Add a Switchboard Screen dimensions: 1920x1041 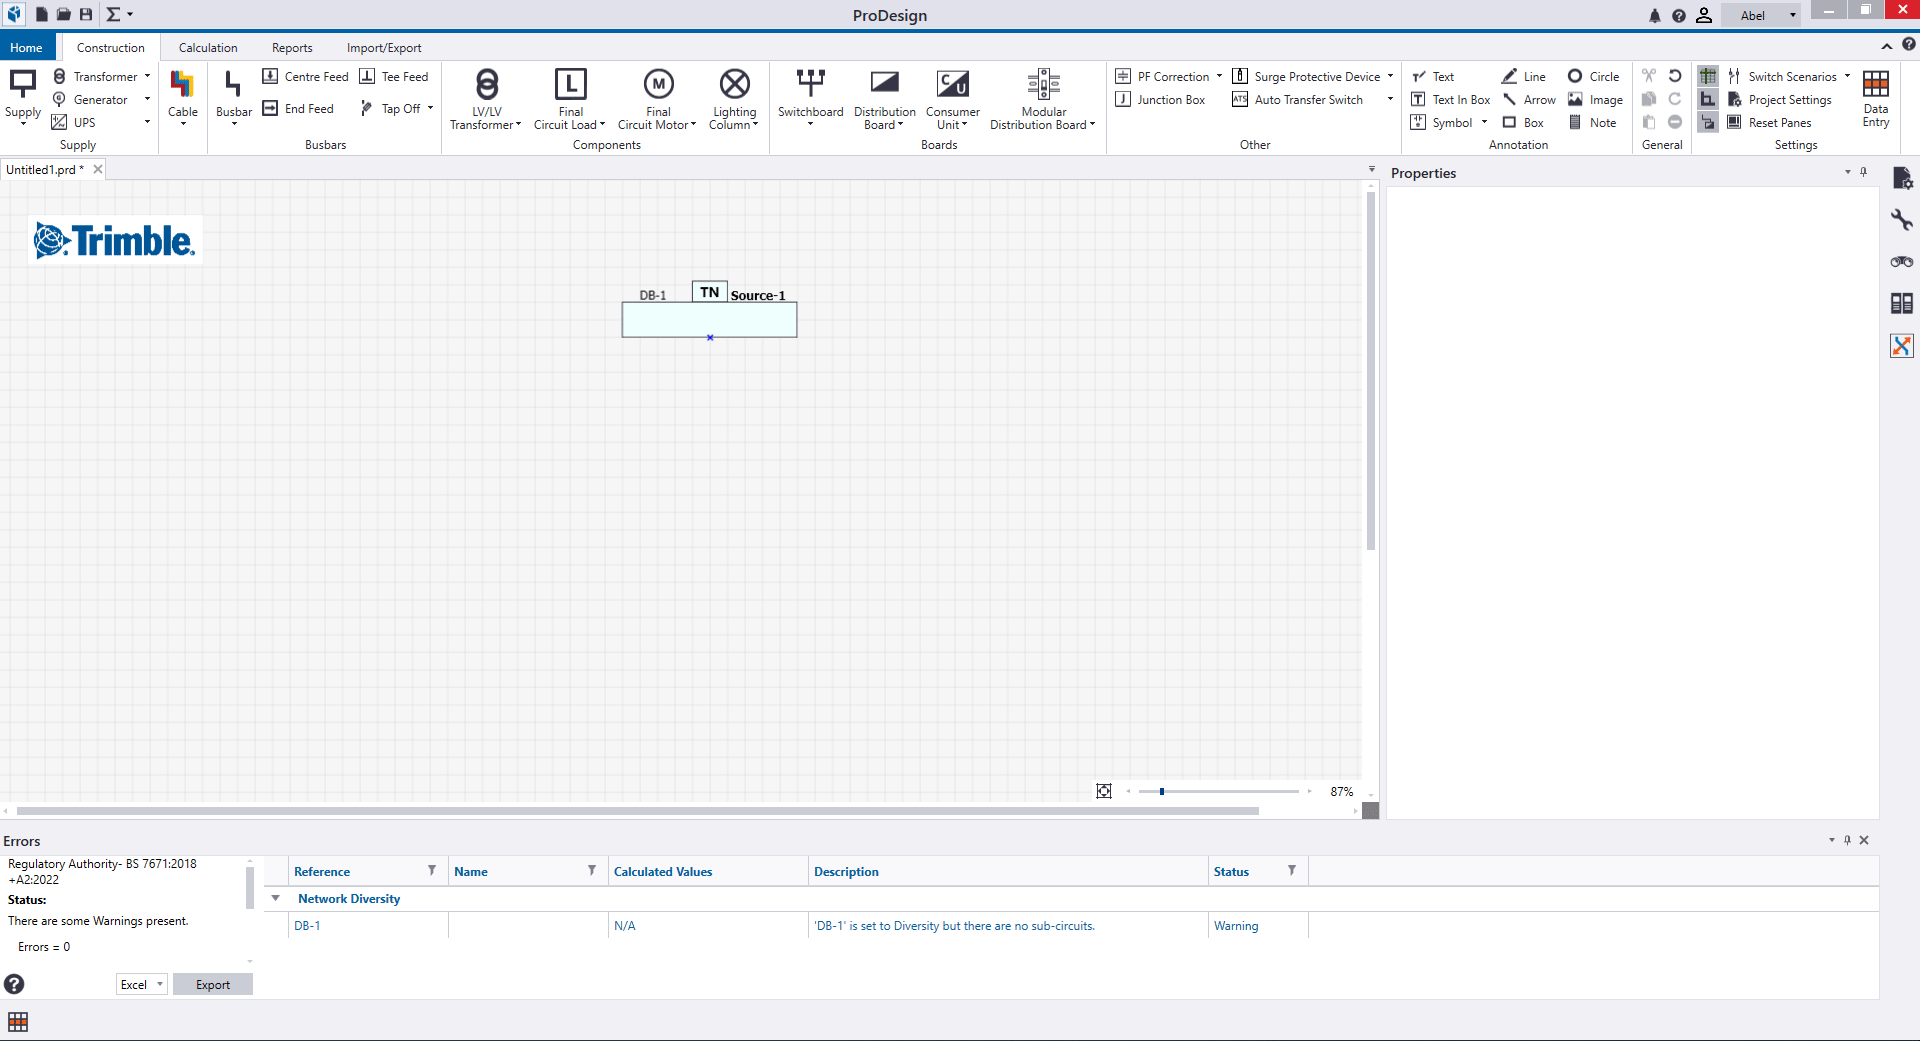(x=810, y=97)
